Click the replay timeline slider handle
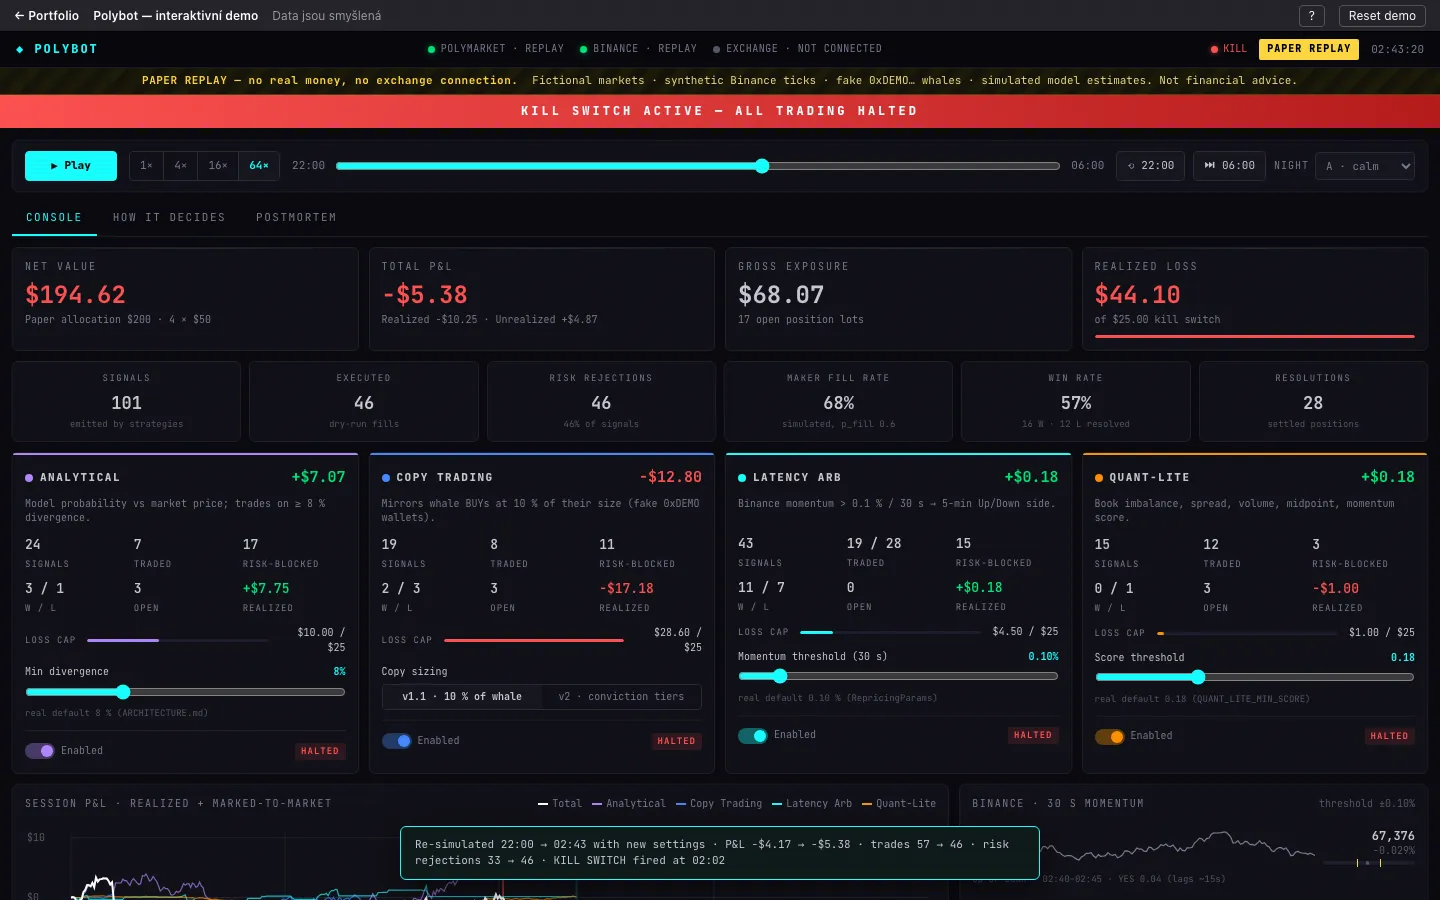This screenshot has width=1440, height=900. pos(762,166)
